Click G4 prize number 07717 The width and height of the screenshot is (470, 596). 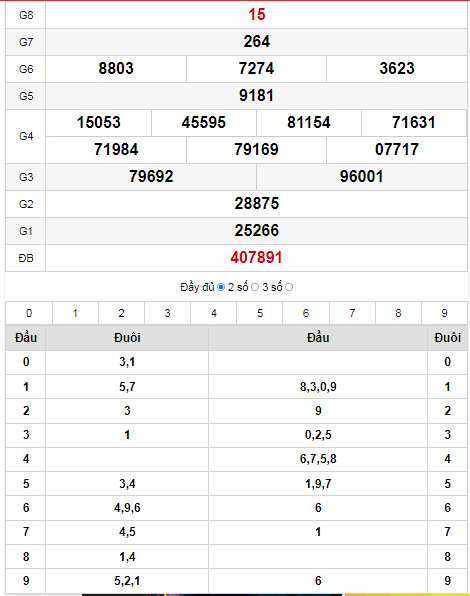click(x=397, y=150)
